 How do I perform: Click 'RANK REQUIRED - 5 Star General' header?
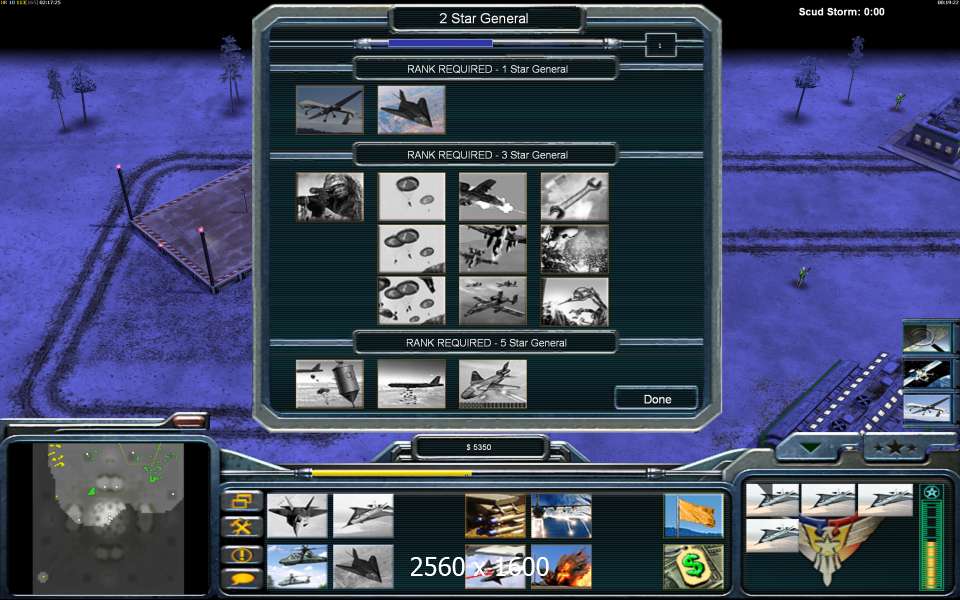[x=486, y=343]
